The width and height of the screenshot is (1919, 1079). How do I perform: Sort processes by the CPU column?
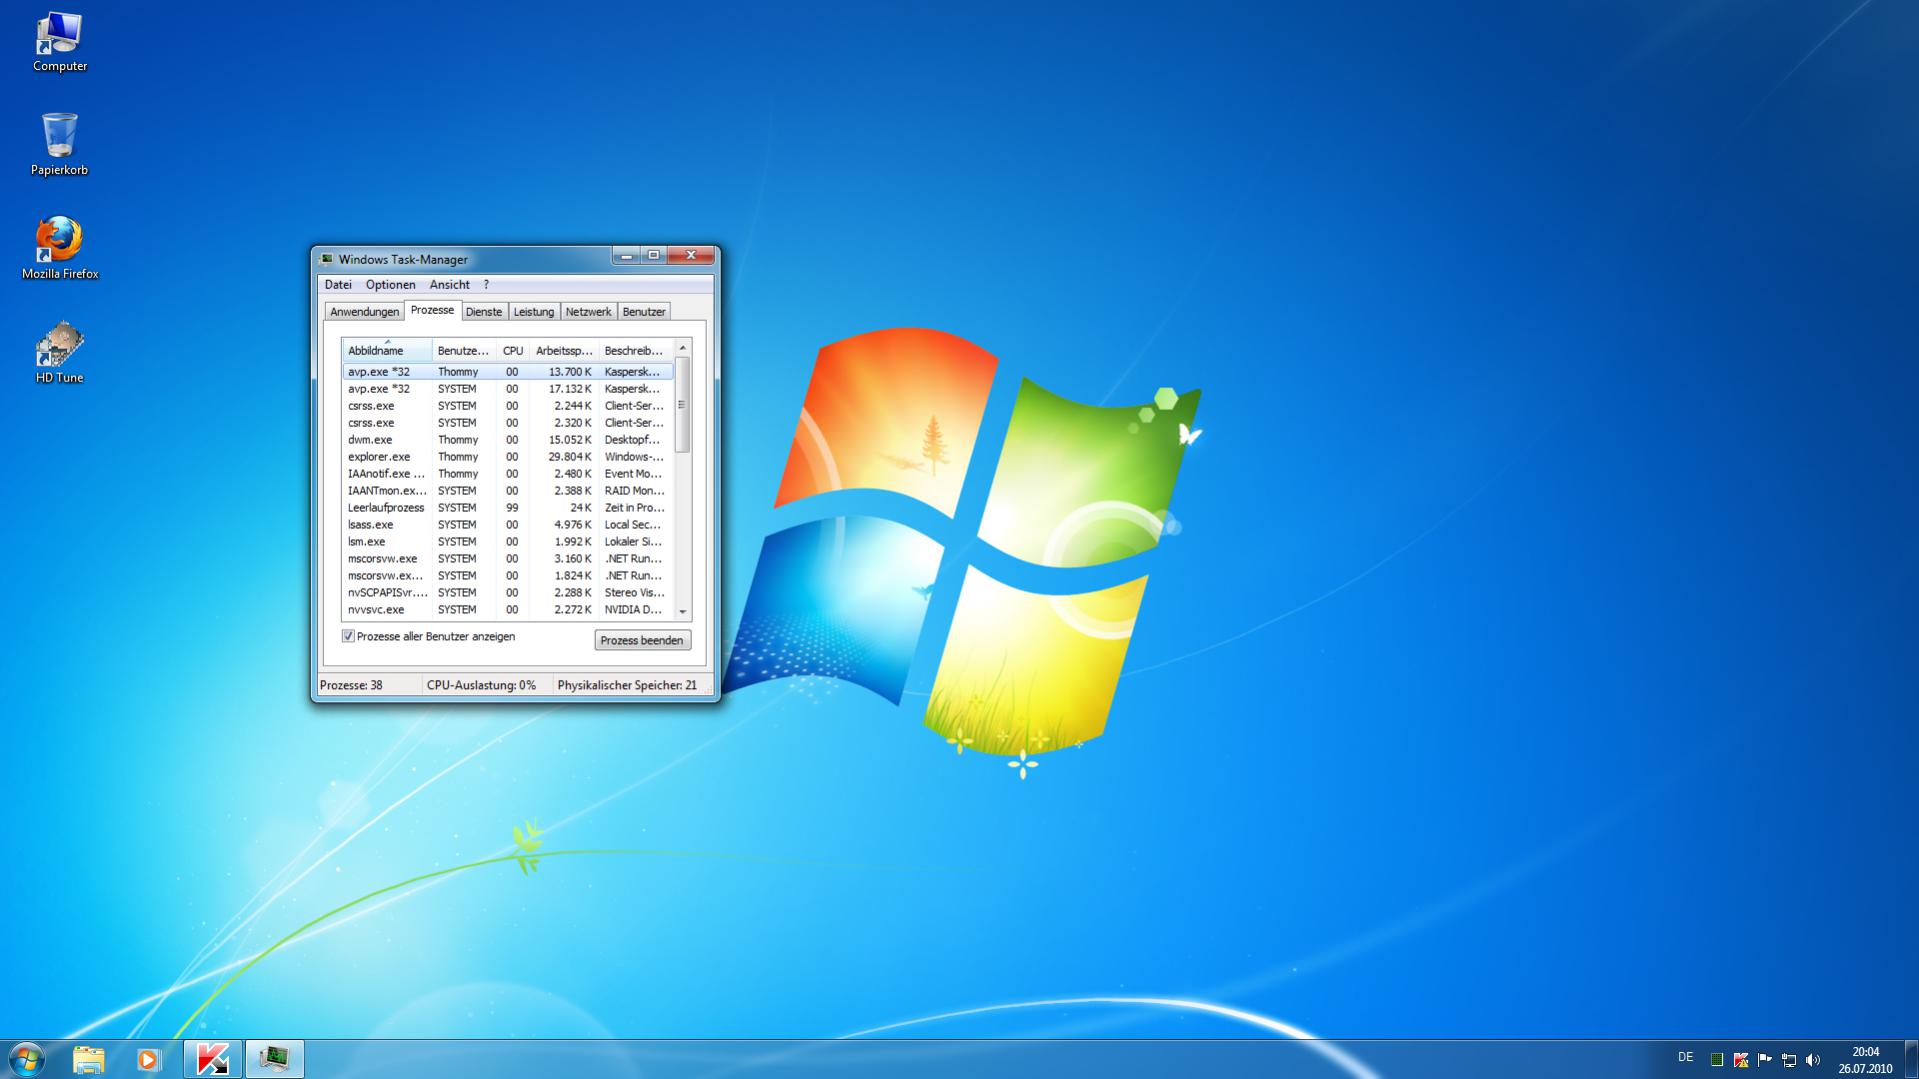pos(512,351)
